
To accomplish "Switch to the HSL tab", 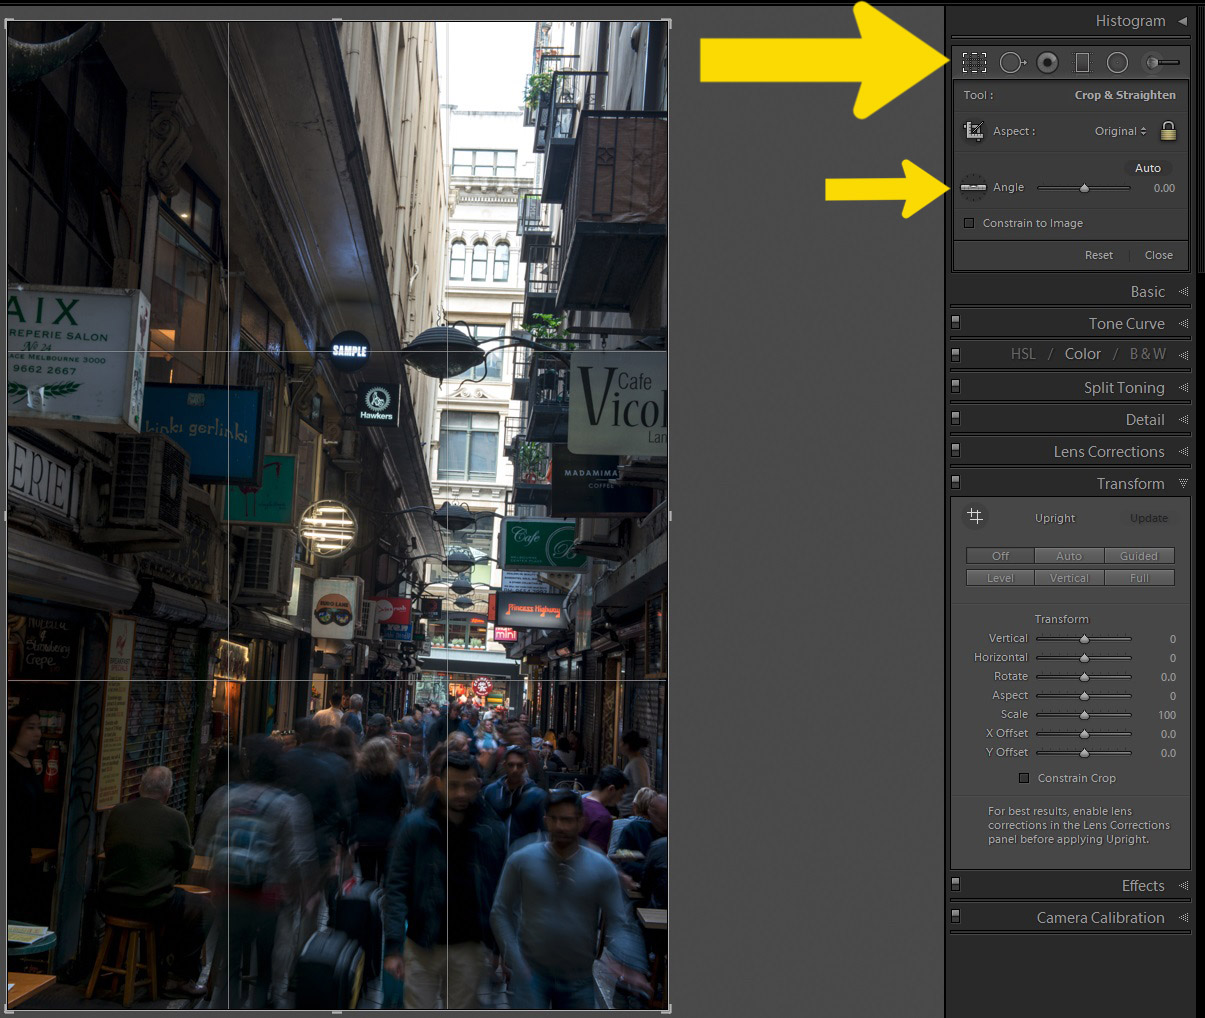I will [1023, 354].
